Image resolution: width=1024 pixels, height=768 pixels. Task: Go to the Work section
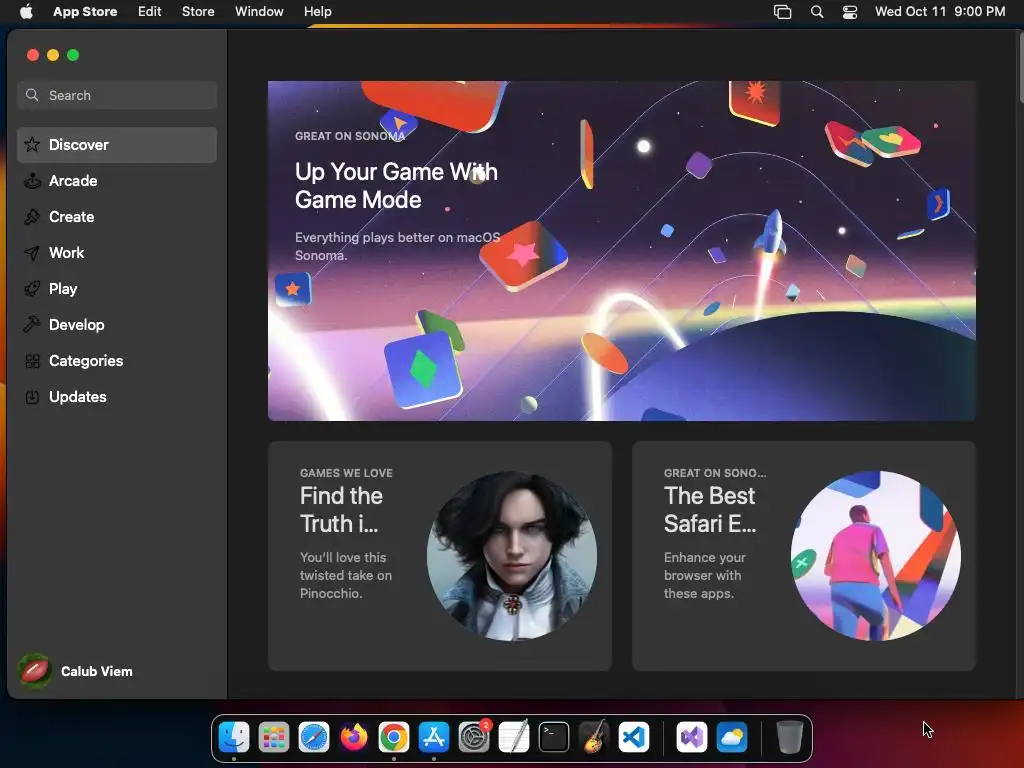117,253
